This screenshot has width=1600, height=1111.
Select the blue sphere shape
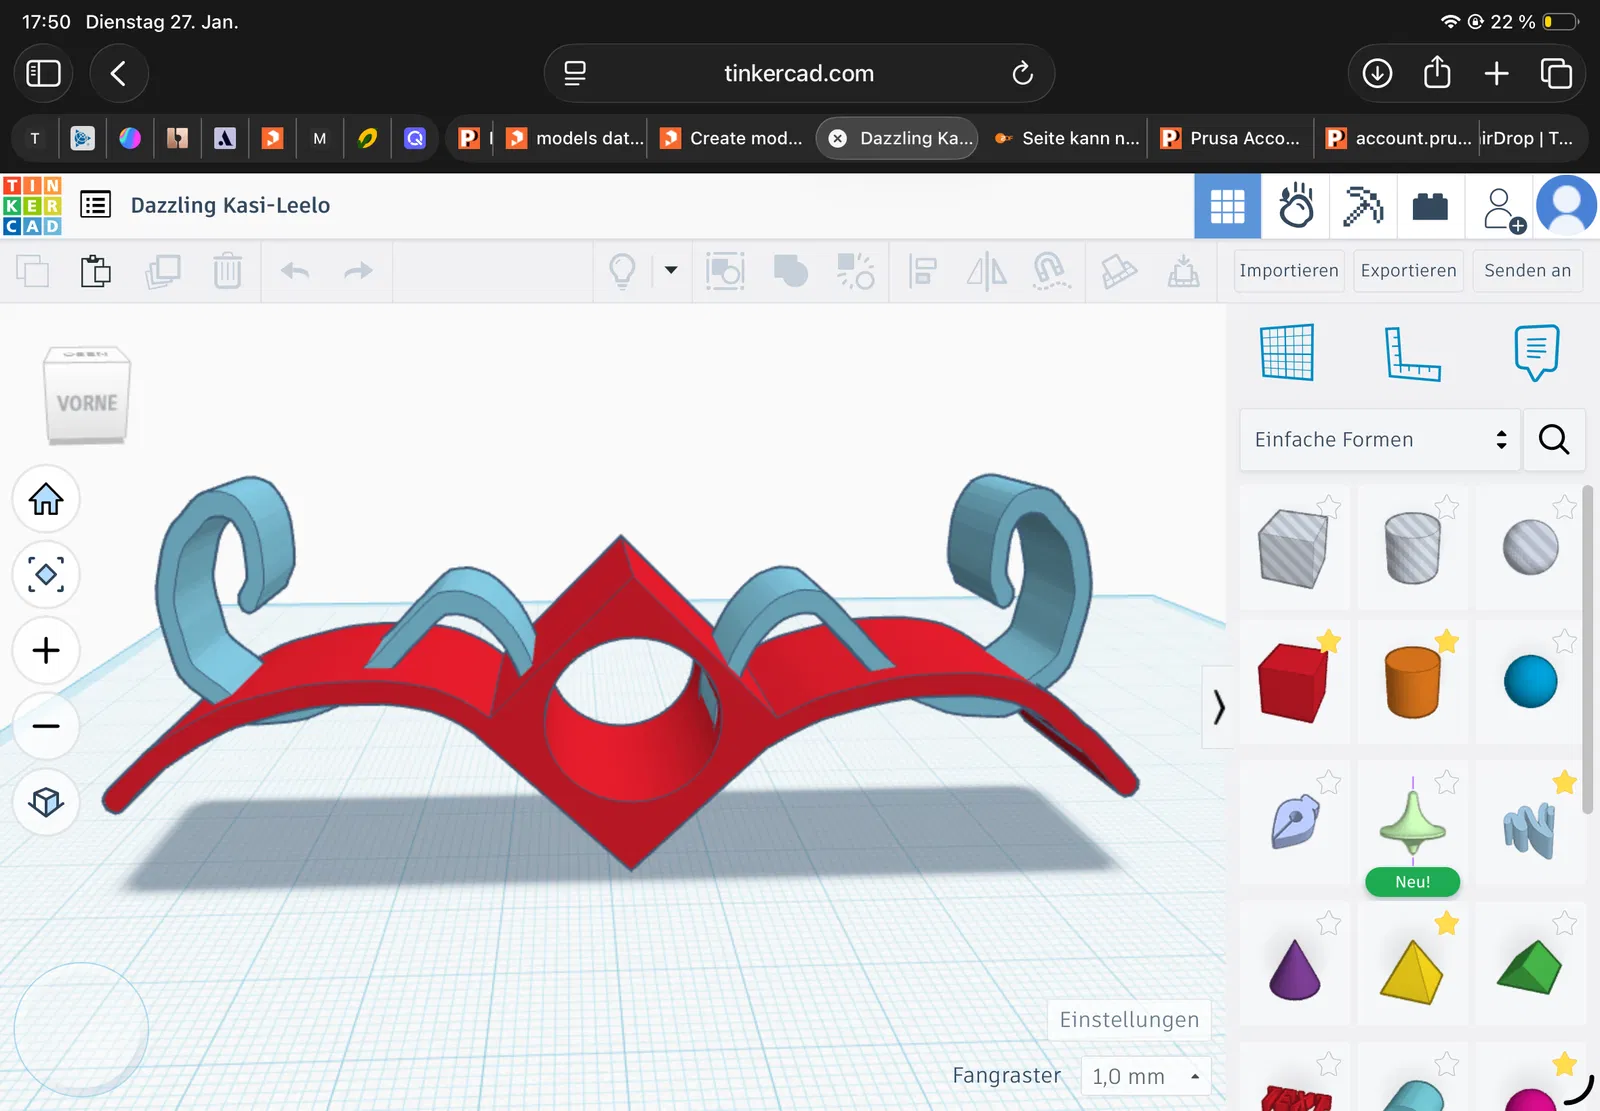(1530, 682)
